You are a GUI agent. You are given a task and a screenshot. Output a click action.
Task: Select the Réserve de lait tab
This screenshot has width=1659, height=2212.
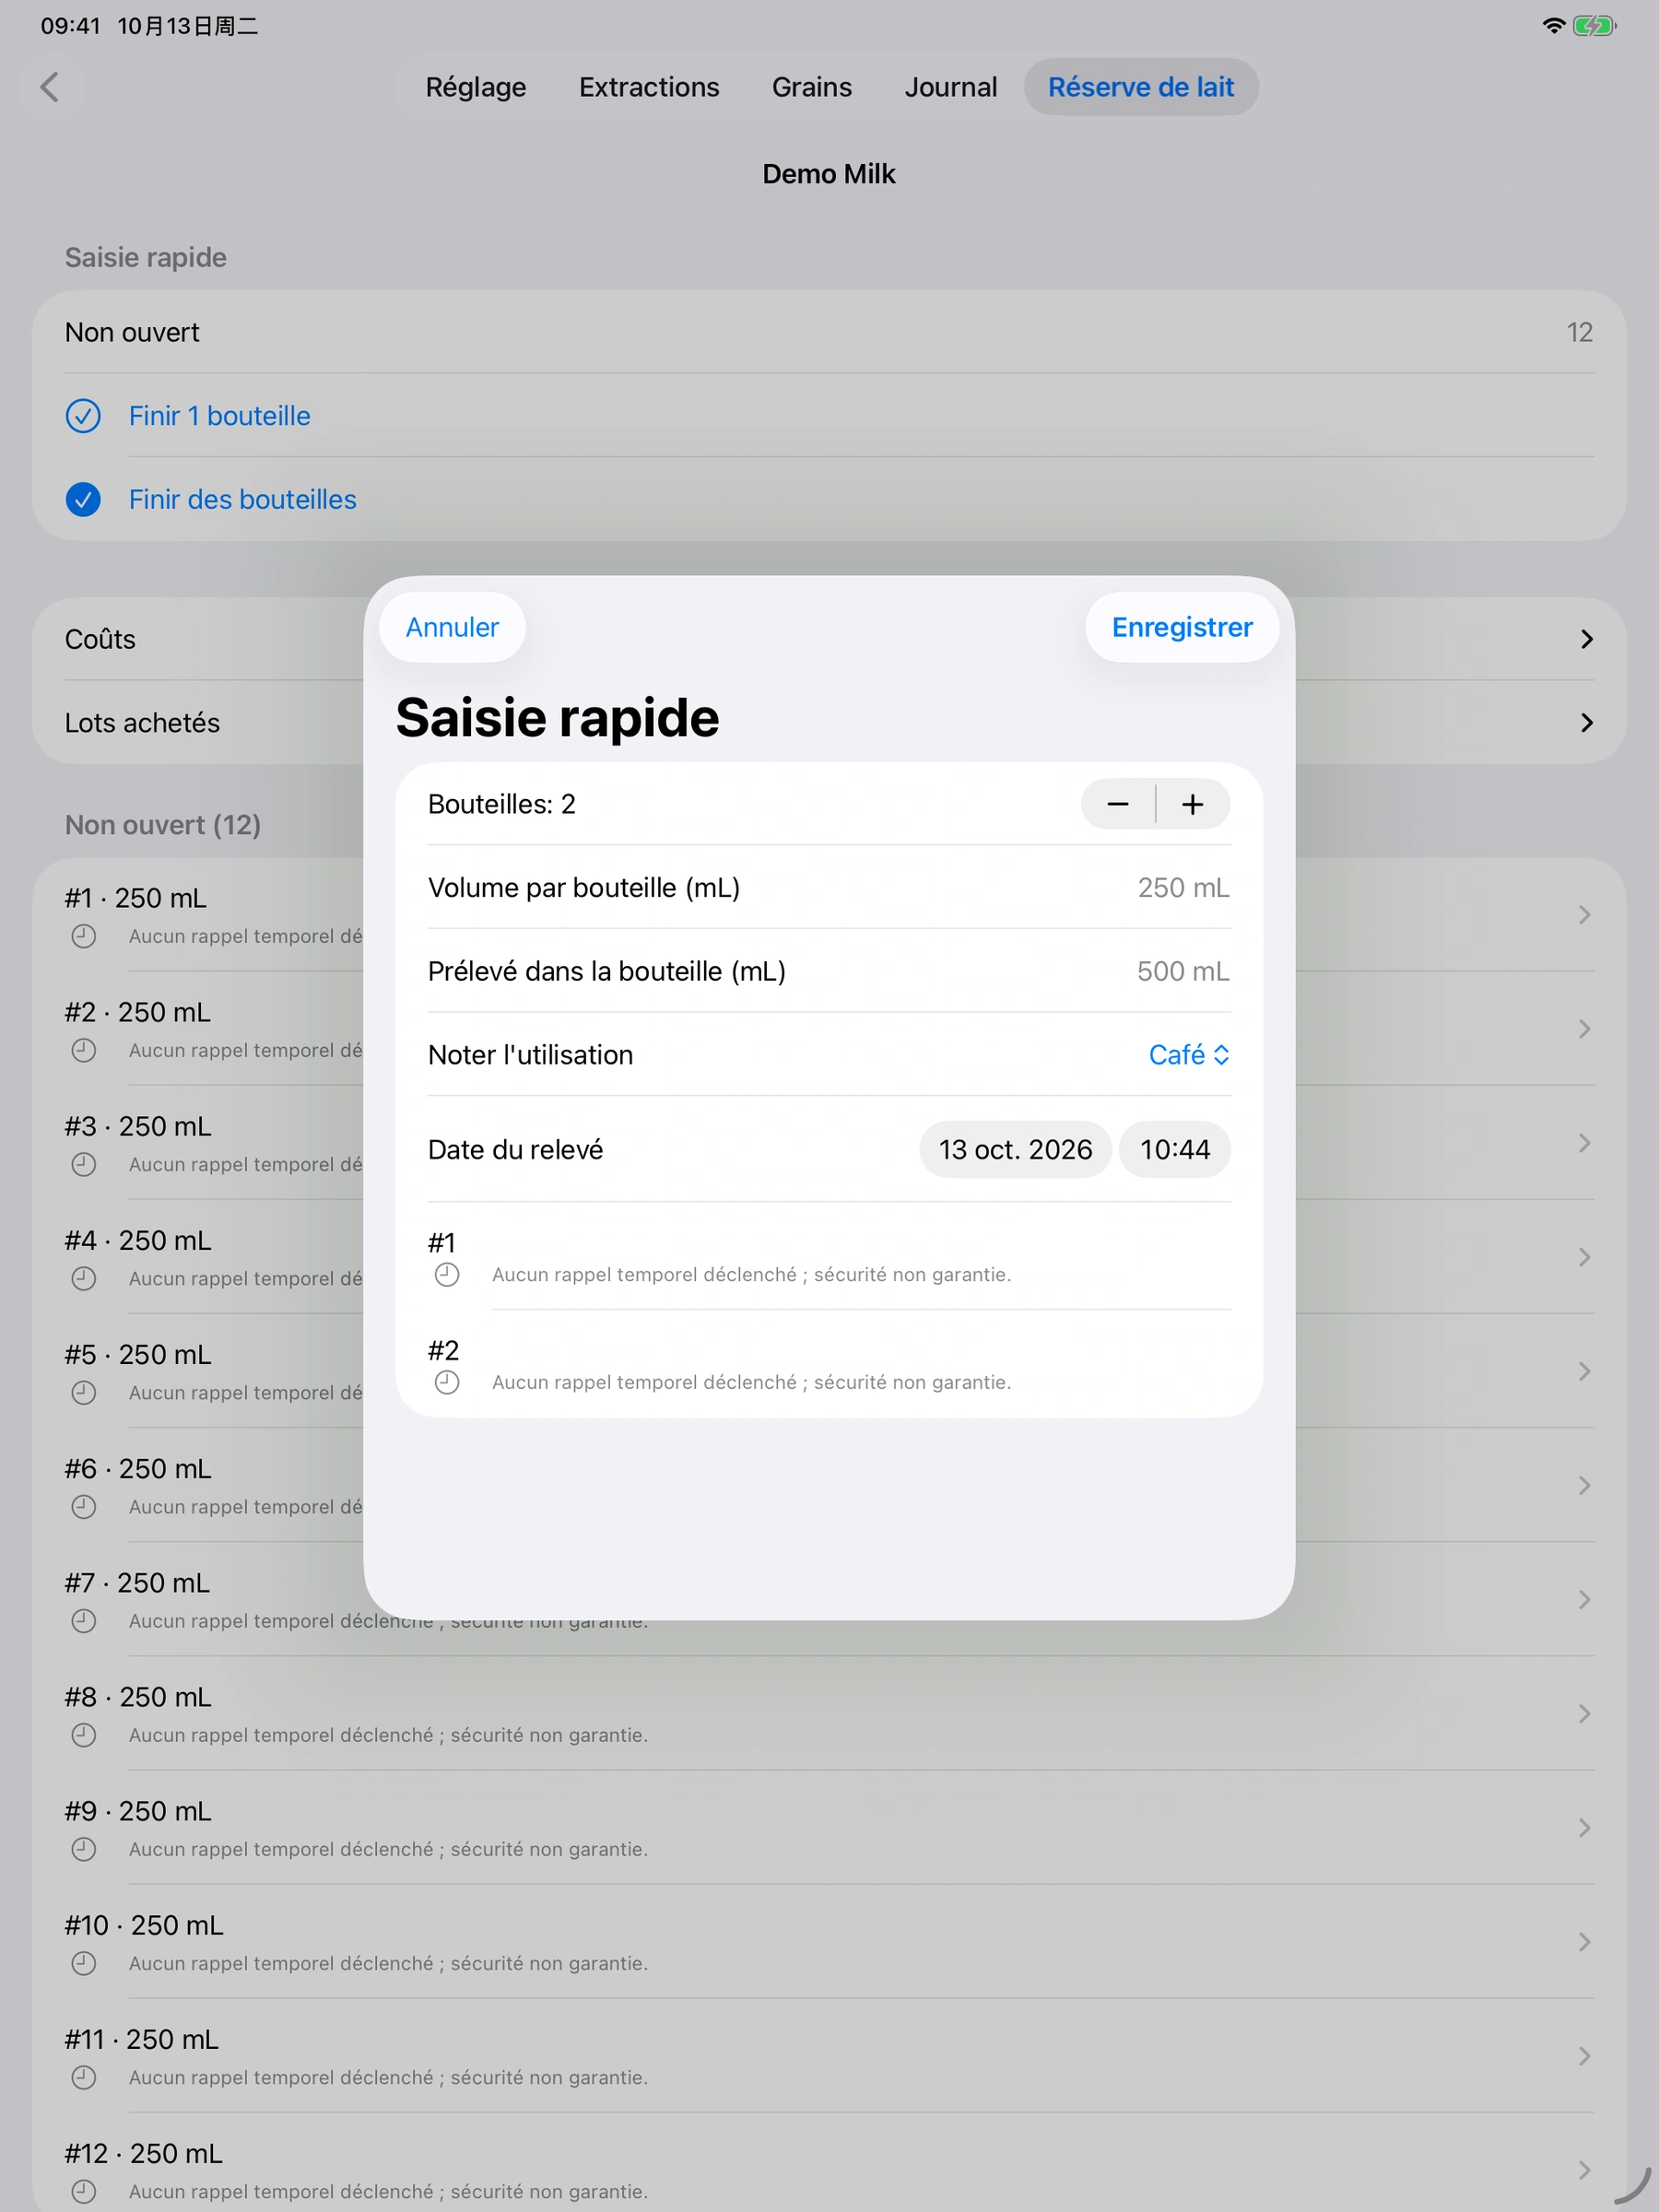click(1141, 87)
